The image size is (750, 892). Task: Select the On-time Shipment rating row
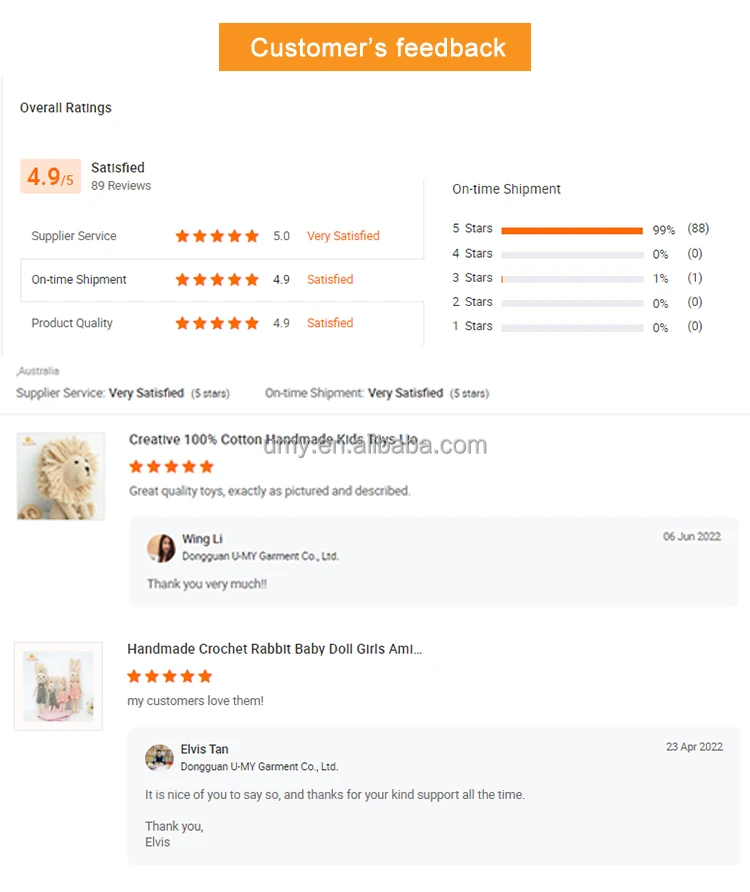pyautogui.click(x=222, y=280)
